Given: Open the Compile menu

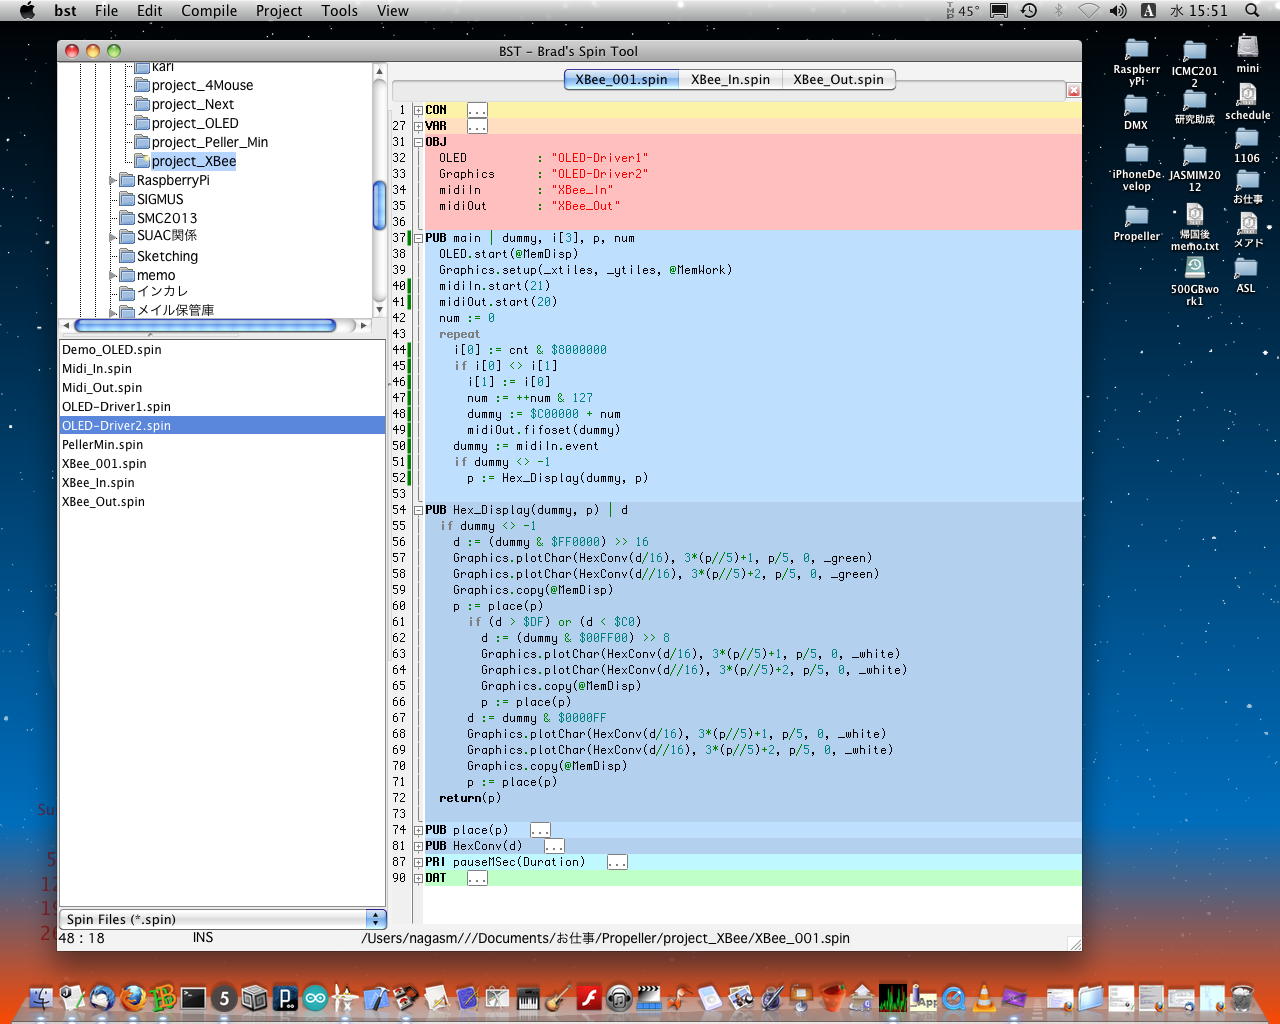Looking at the screenshot, I should pos(209,11).
